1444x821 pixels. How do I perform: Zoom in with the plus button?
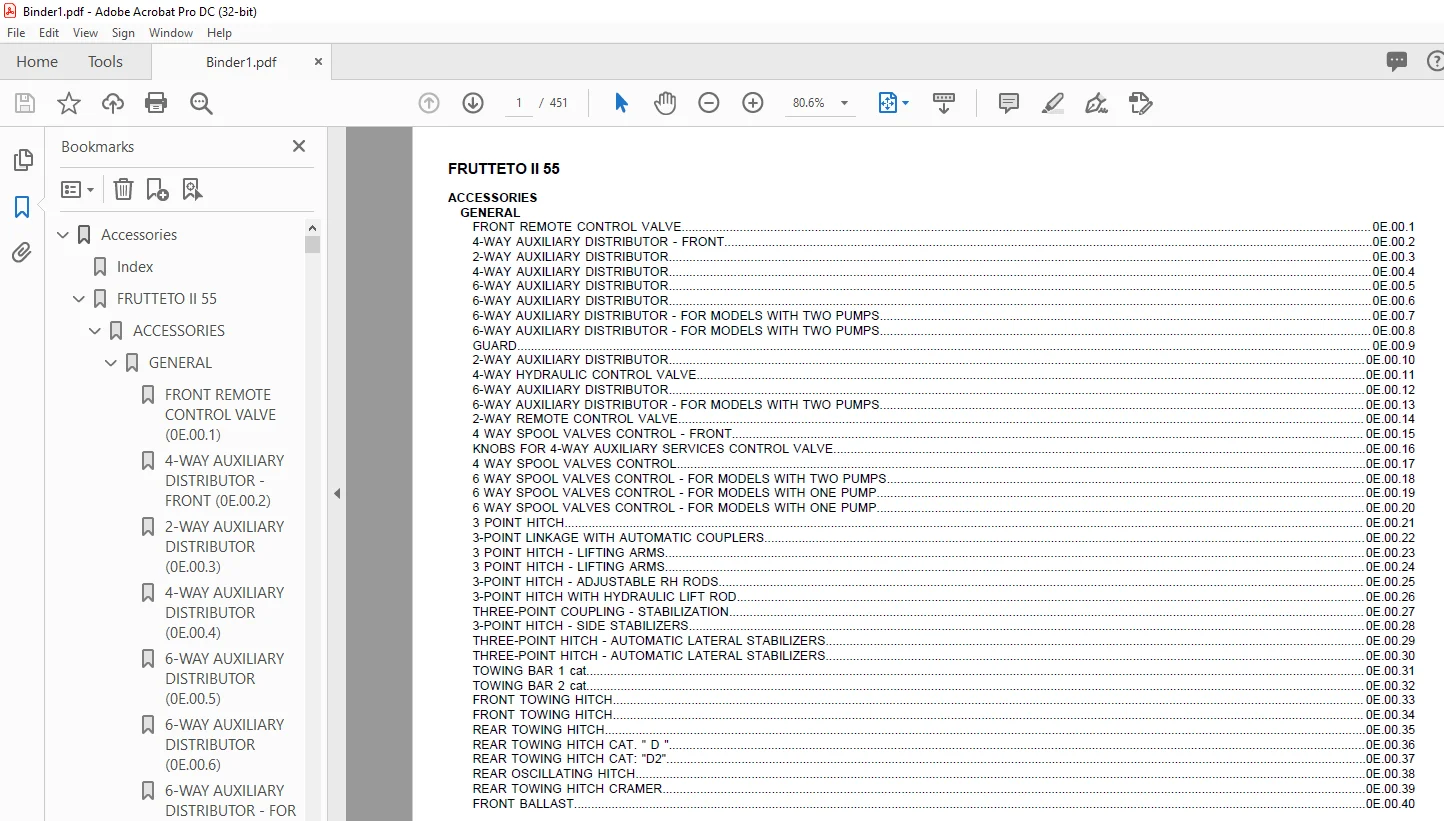[753, 103]
